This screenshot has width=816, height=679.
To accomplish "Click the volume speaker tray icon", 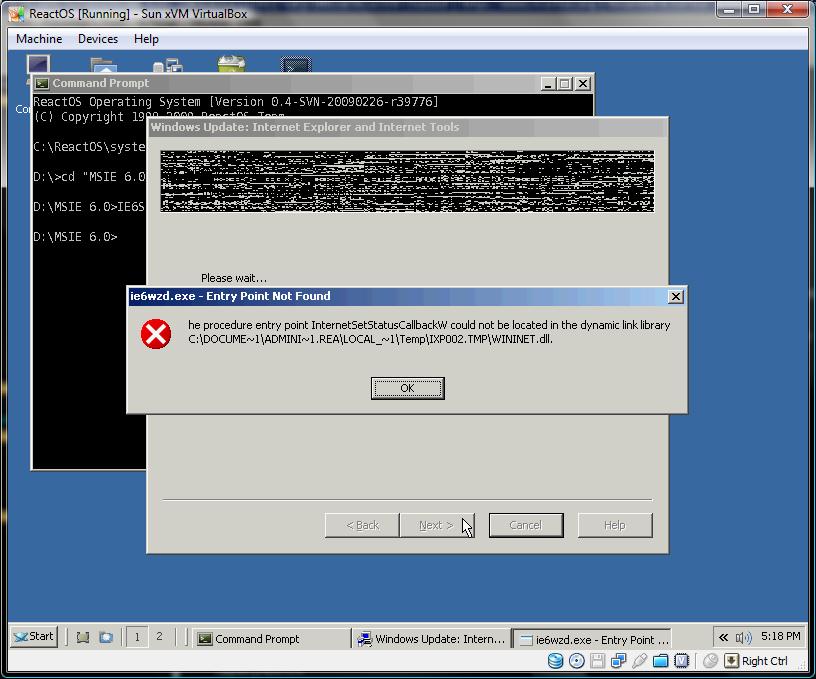I will point(744,637).
